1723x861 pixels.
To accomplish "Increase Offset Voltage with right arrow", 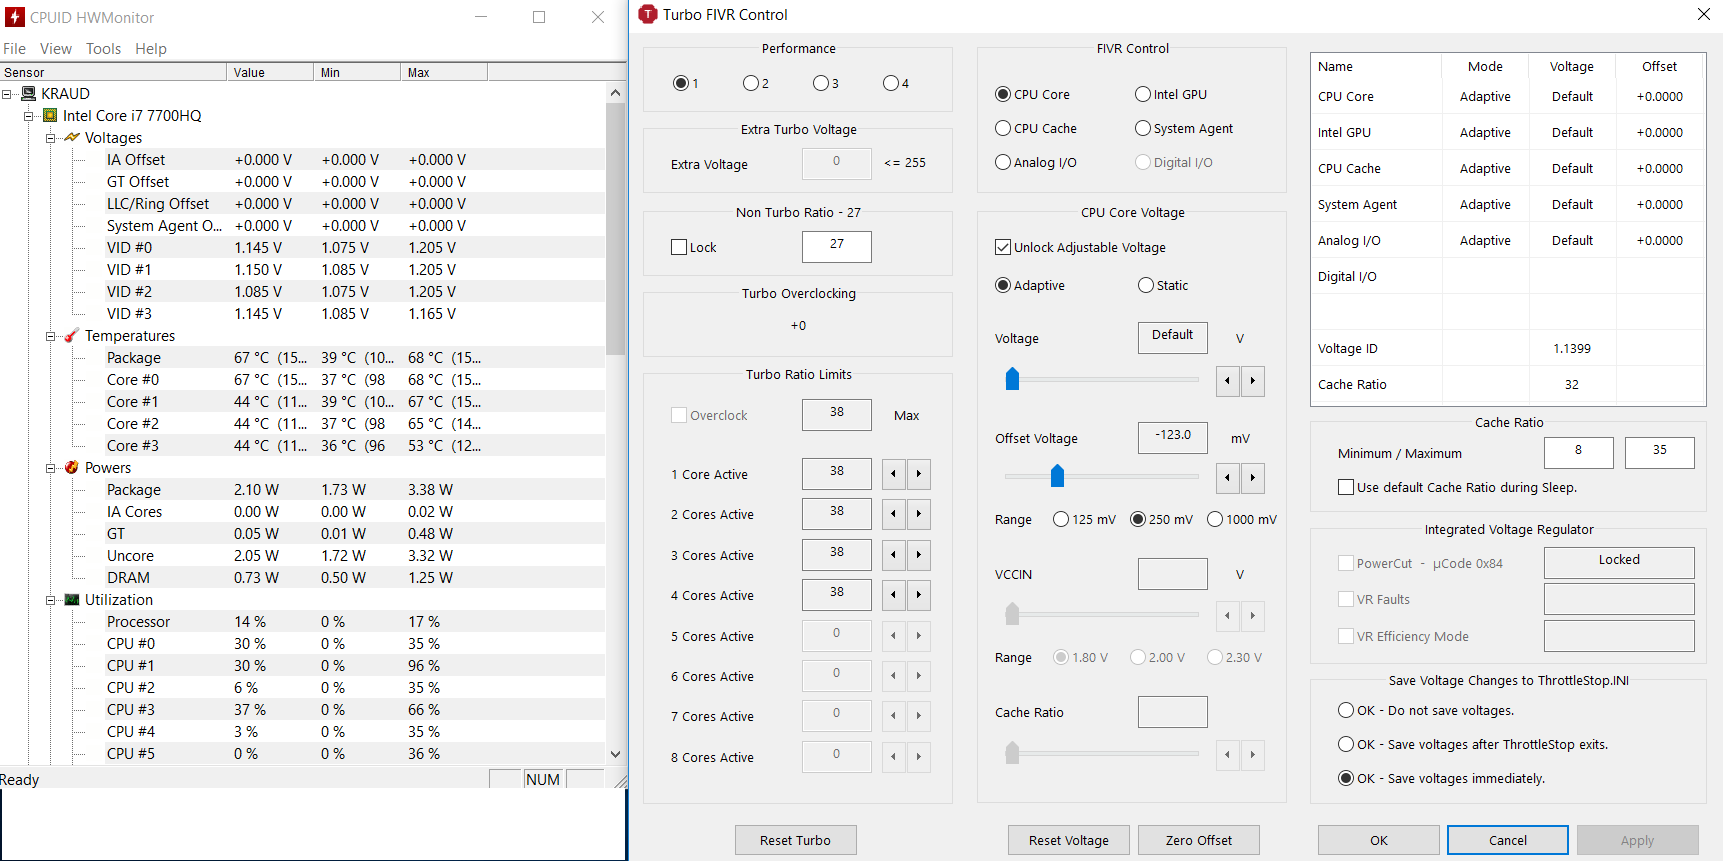I will (x=1252, y=478).
